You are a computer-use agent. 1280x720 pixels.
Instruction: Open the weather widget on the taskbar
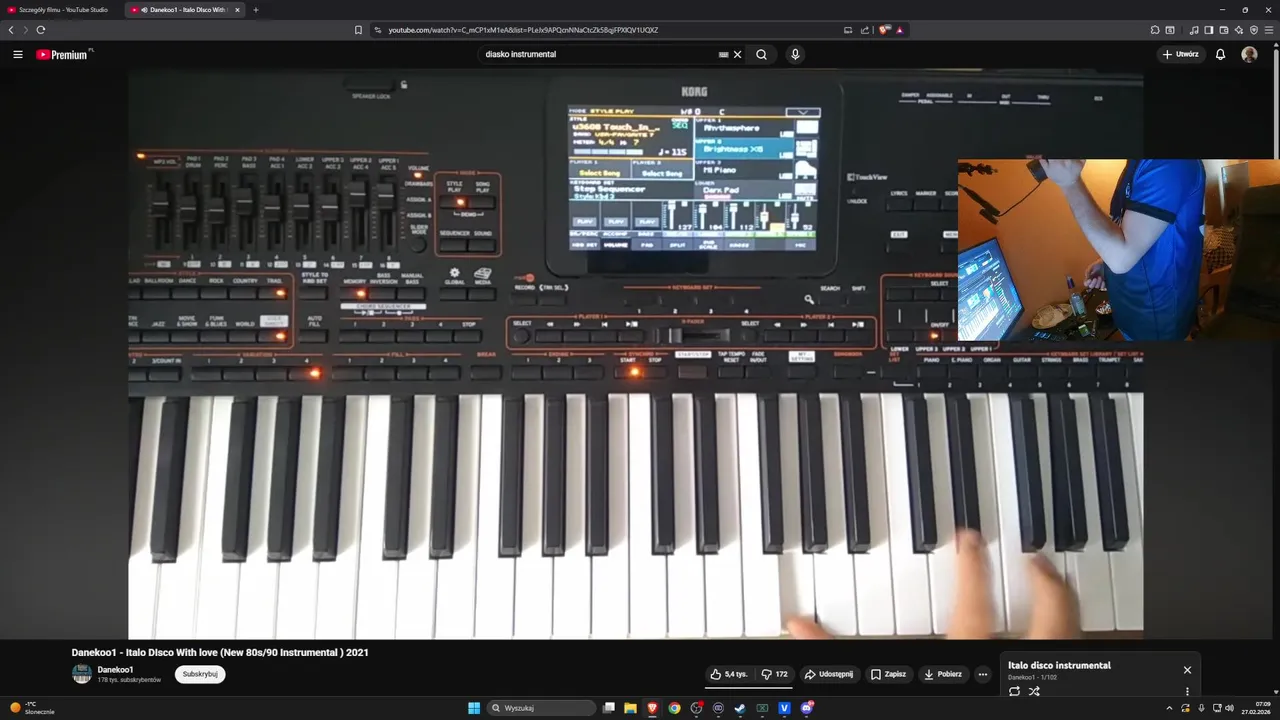pyautogui.click(x=33, y=708)
